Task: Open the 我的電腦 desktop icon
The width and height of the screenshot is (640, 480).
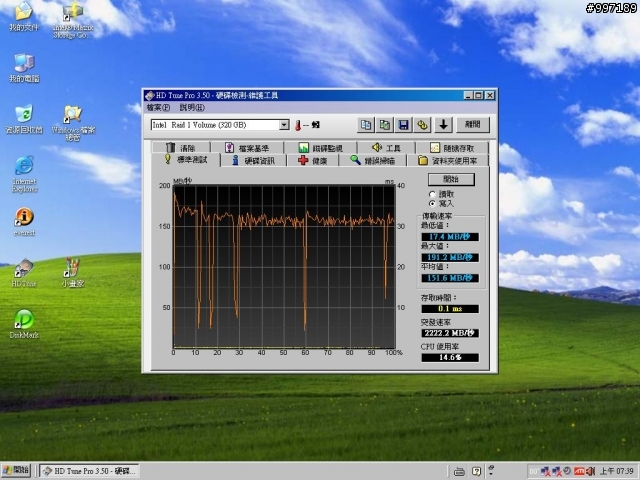Action: coord(24,68)
